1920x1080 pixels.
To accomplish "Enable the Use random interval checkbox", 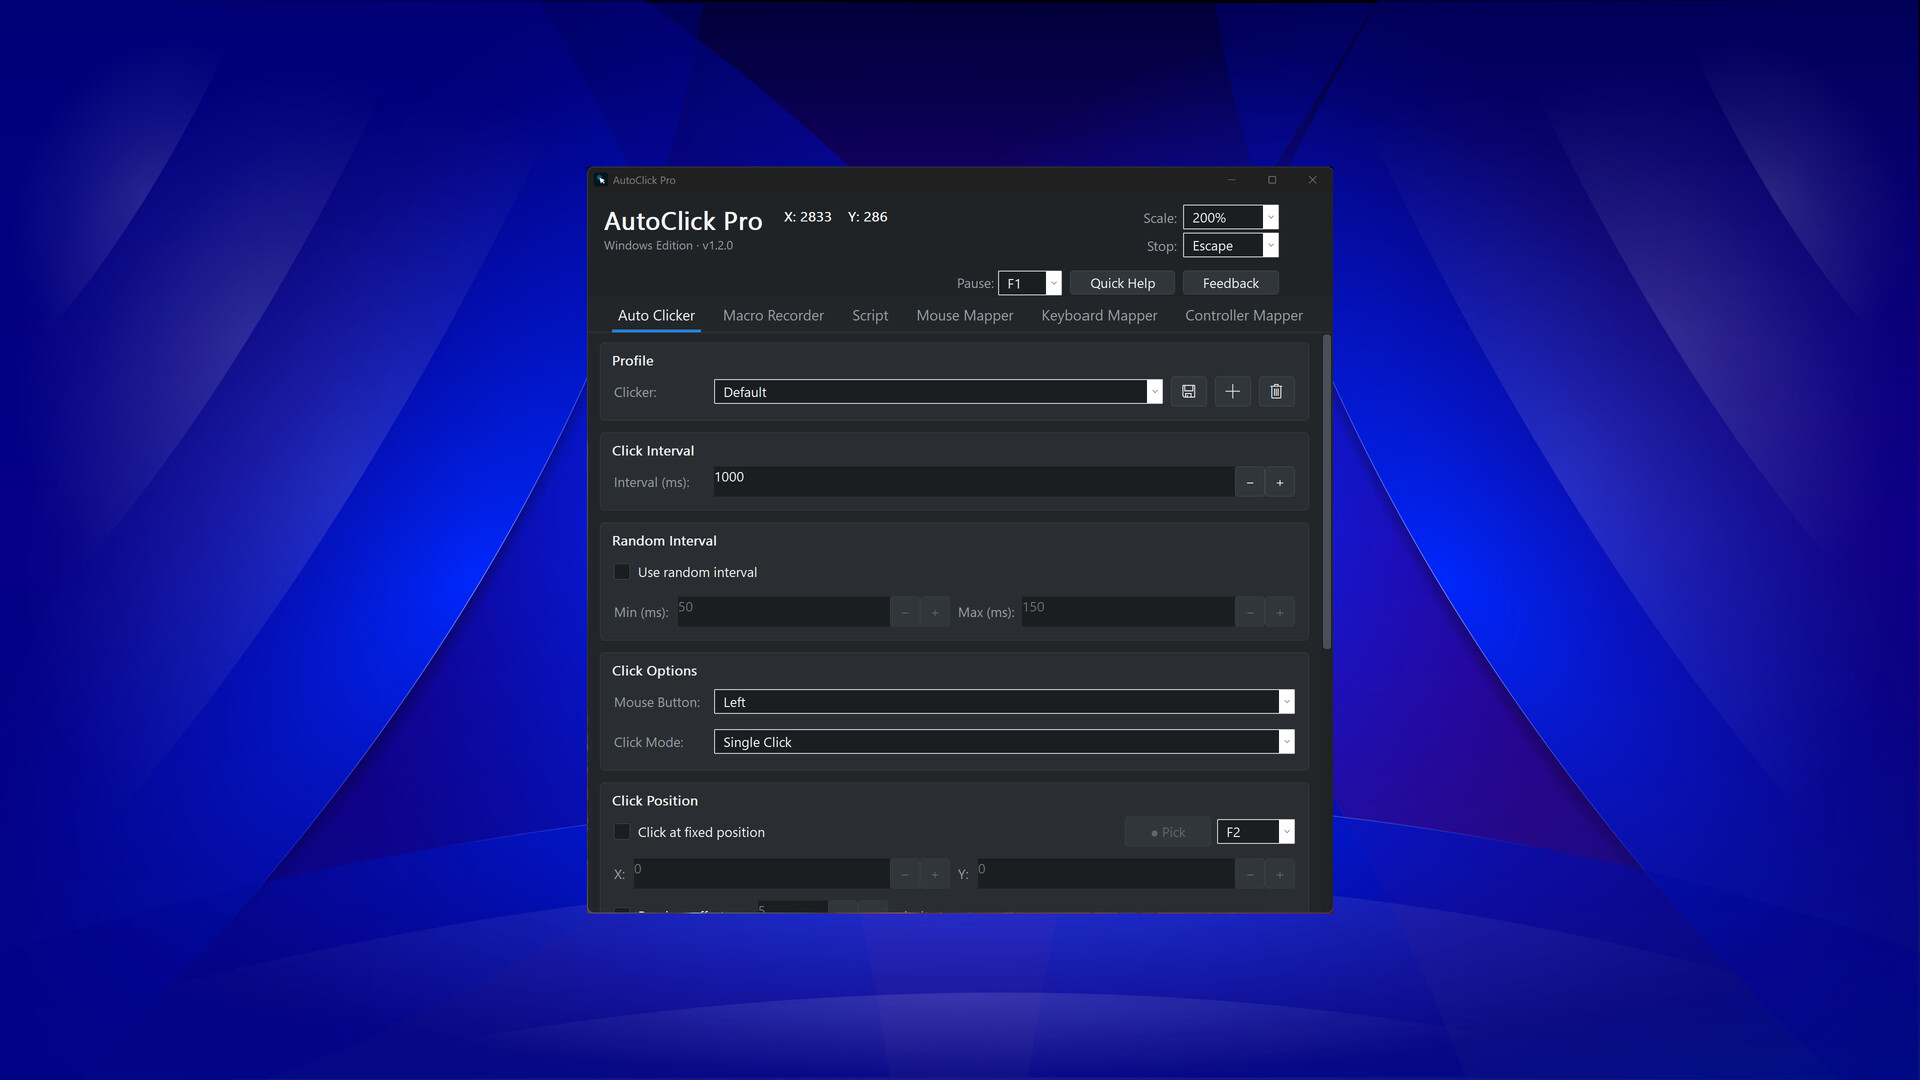I will pyautogui.click(x=622, y=572).
